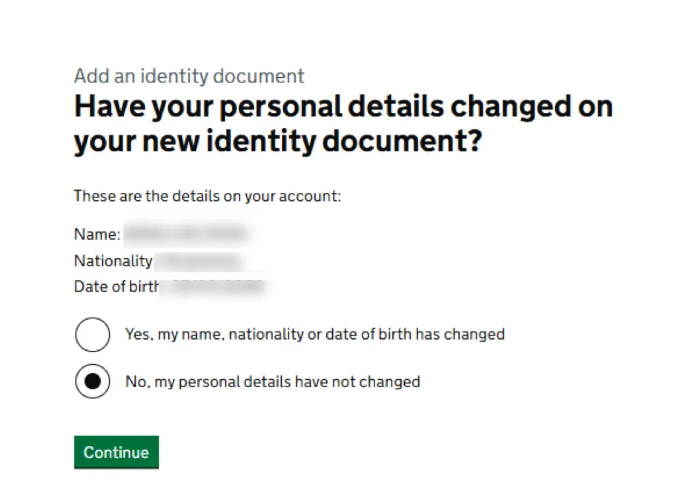Click 'No, my personal details have not changed' label

click(272, 381)
